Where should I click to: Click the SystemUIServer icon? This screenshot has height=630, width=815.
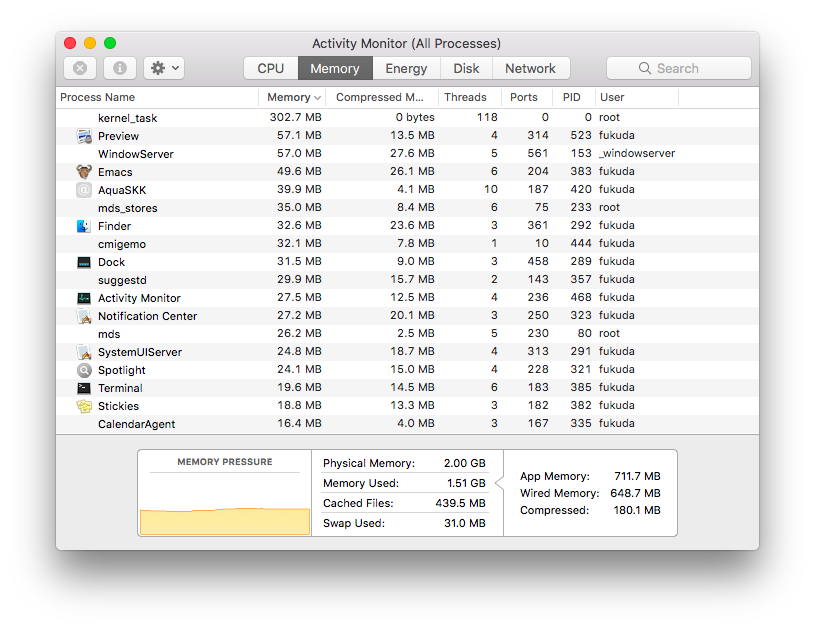tap(84, 352)
